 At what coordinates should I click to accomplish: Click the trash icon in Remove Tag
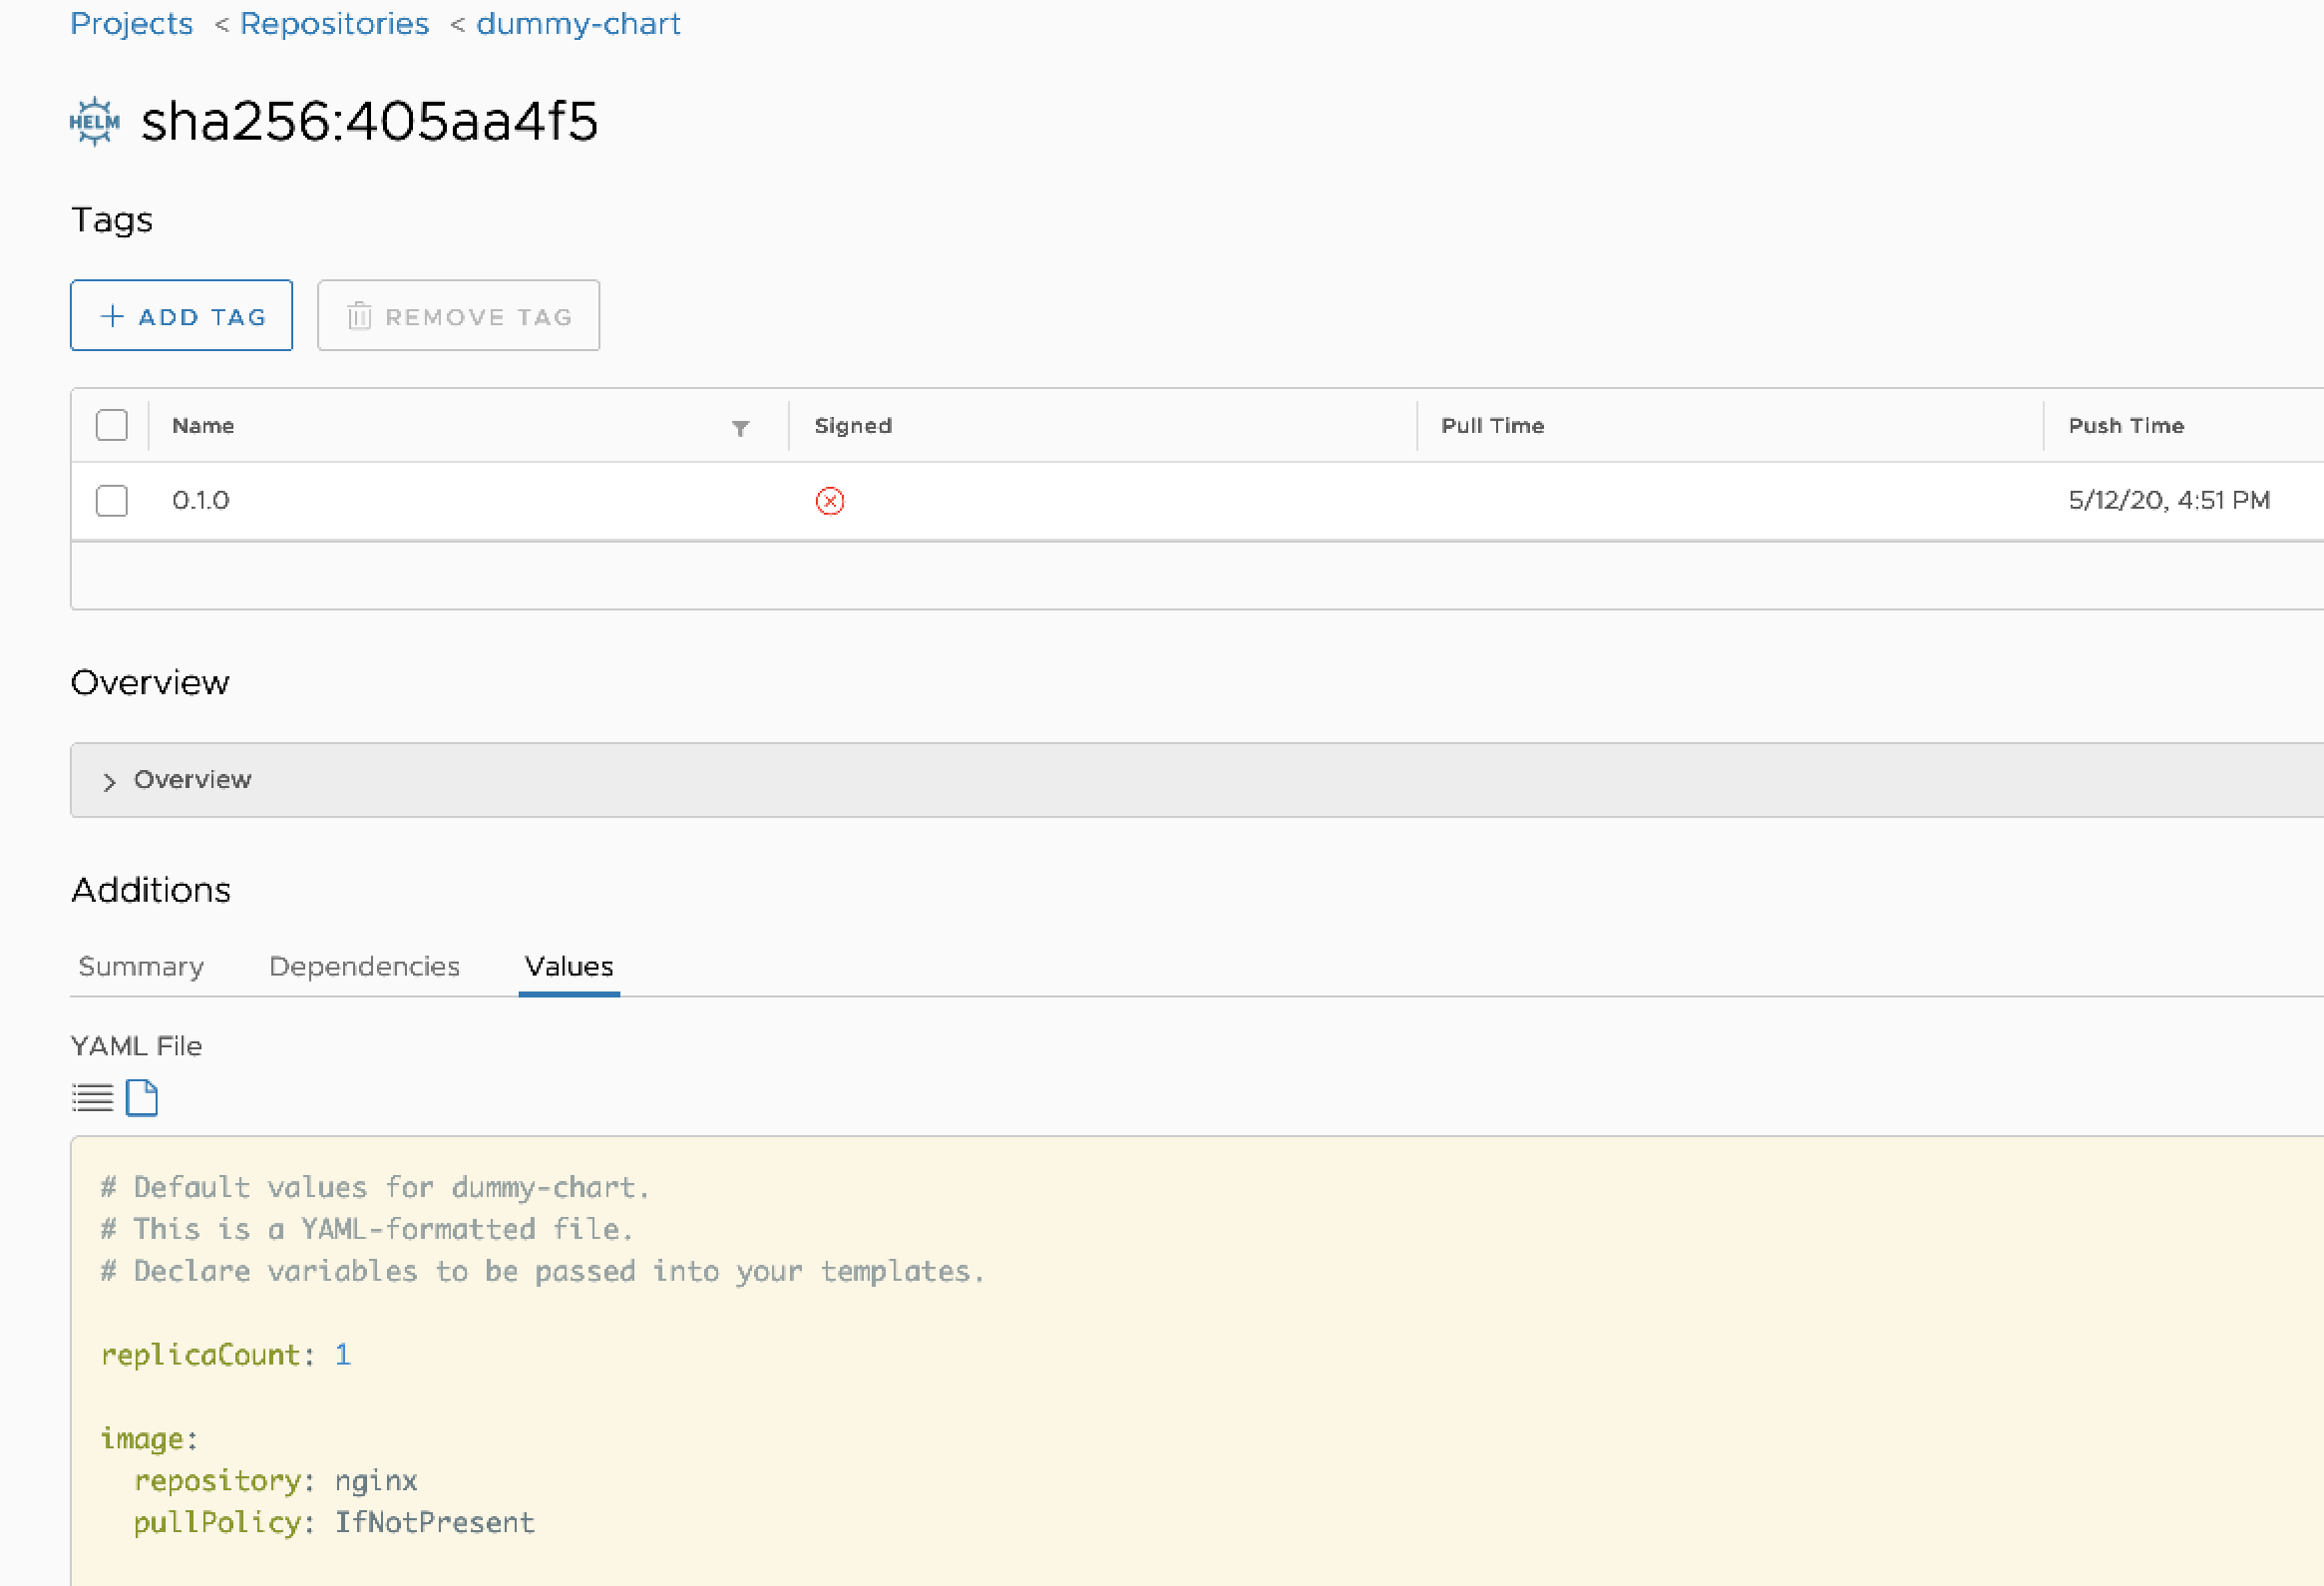click(x=359, y=317)
